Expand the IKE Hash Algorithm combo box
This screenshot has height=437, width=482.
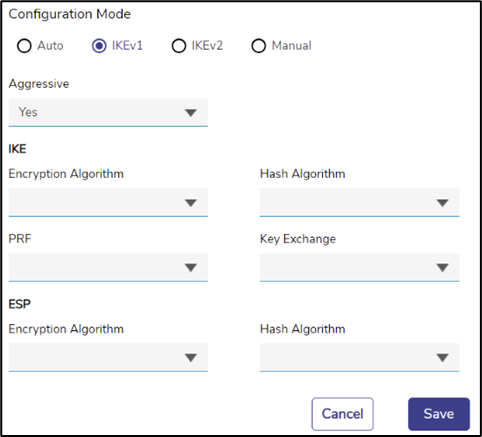tap(359, 202)
